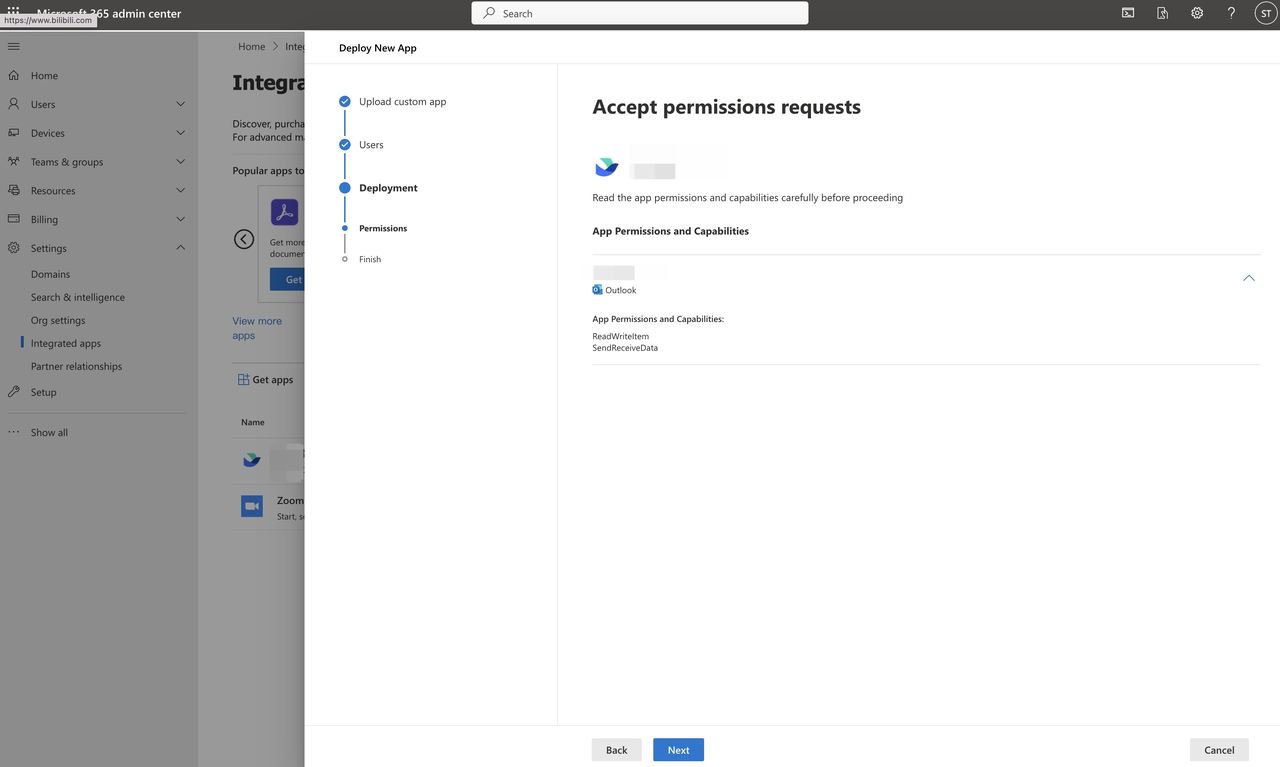Image resolution: width=1280 pixels, height=767 pixels.
Task: Expand the Billing navigation group
Action: [180, 219]
